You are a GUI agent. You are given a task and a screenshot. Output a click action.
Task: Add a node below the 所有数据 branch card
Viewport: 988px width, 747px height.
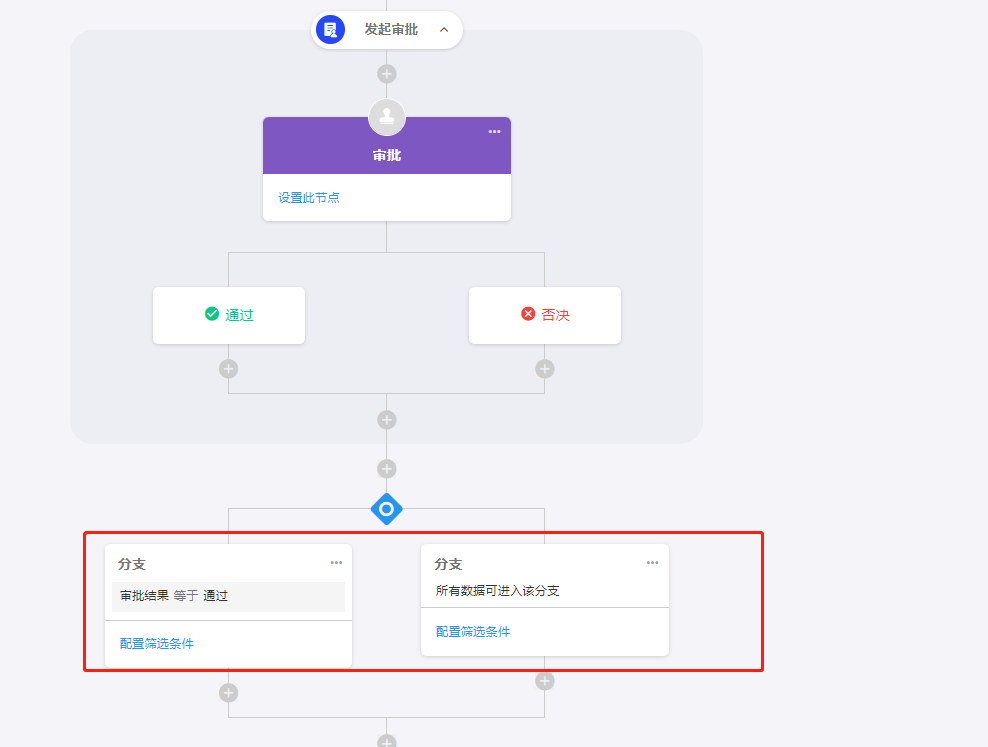tap(545, 681)
